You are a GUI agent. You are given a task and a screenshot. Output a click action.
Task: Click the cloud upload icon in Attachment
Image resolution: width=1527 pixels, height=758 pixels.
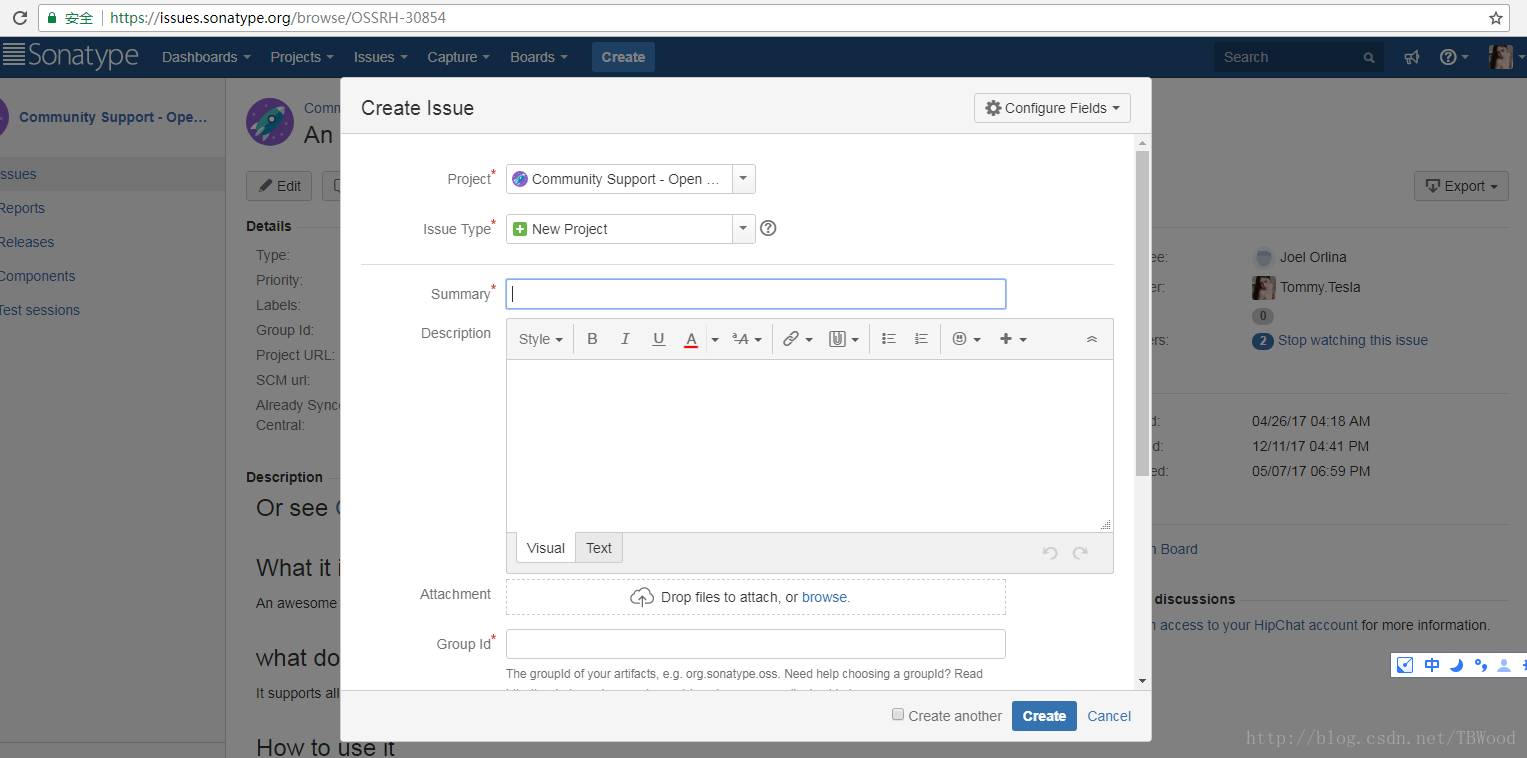coord(642,597)
